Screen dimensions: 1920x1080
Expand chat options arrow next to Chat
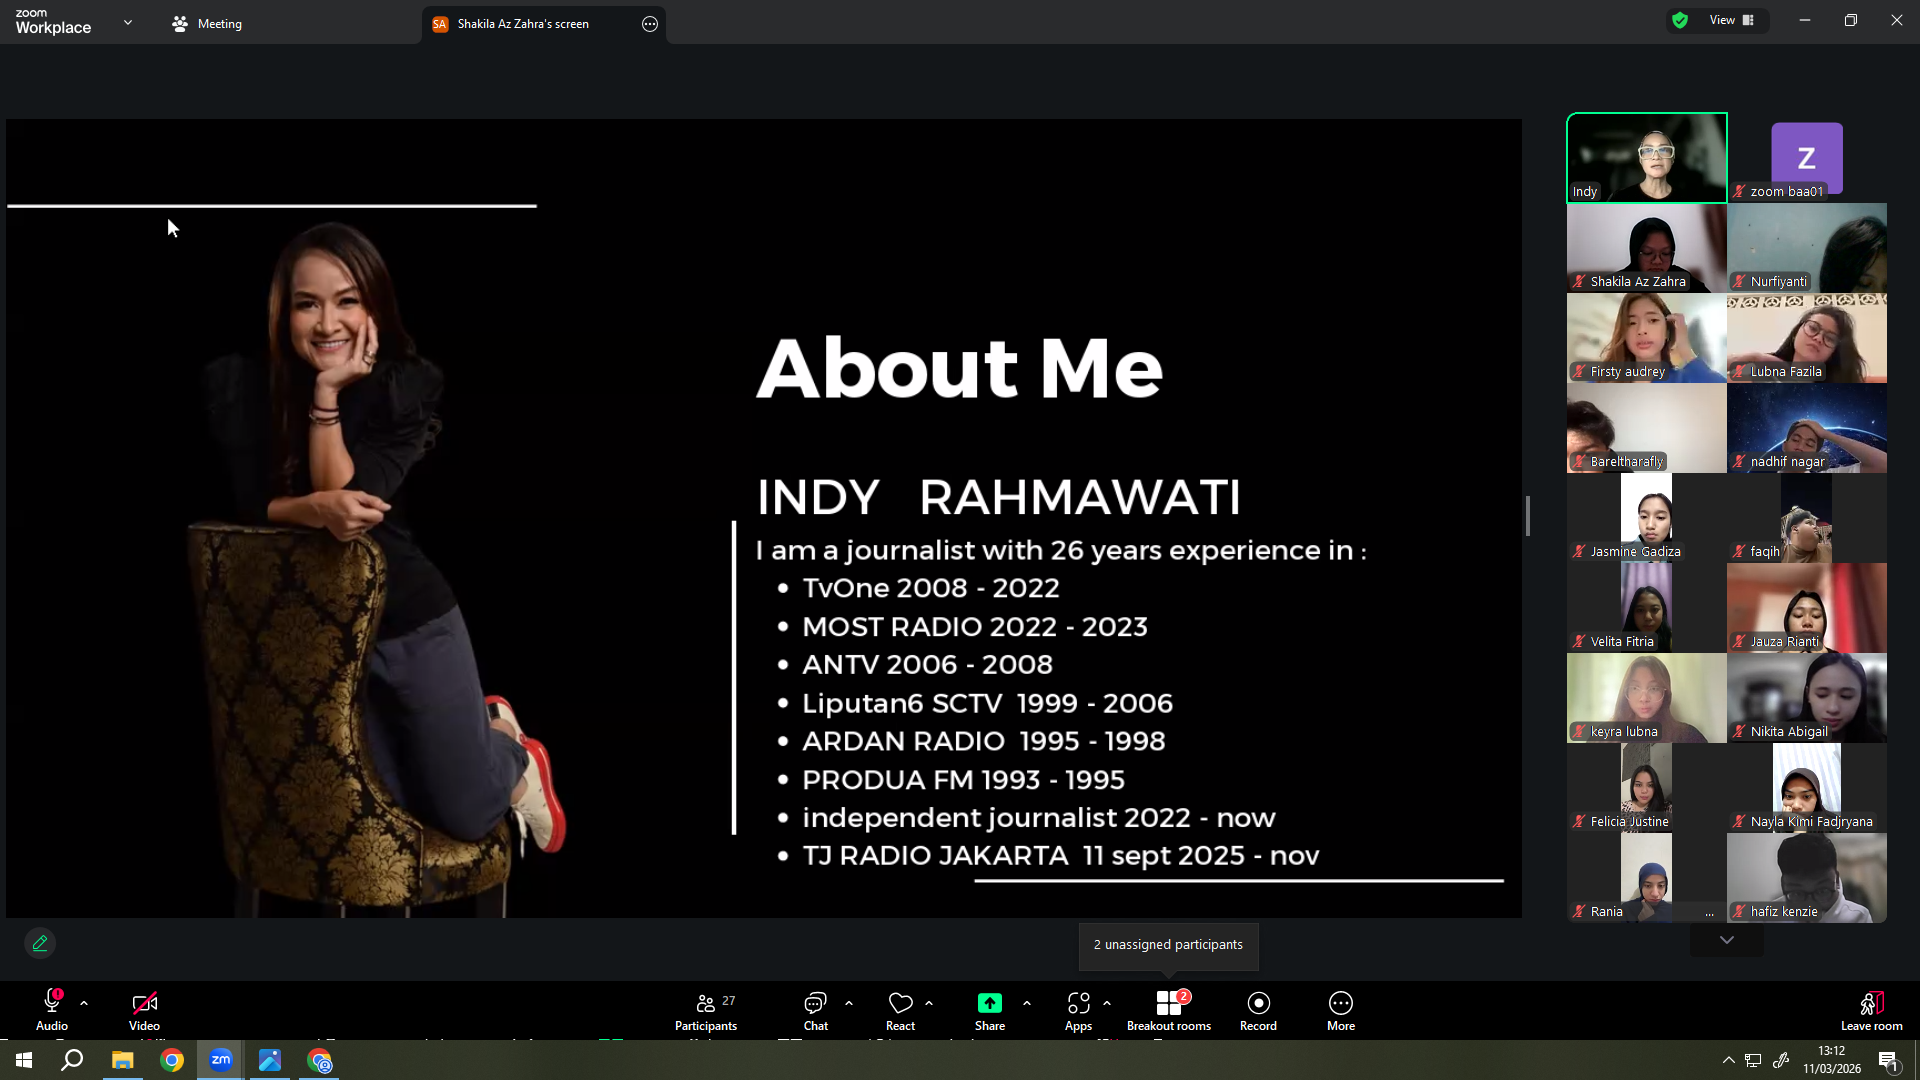(x=849, y=1003)
